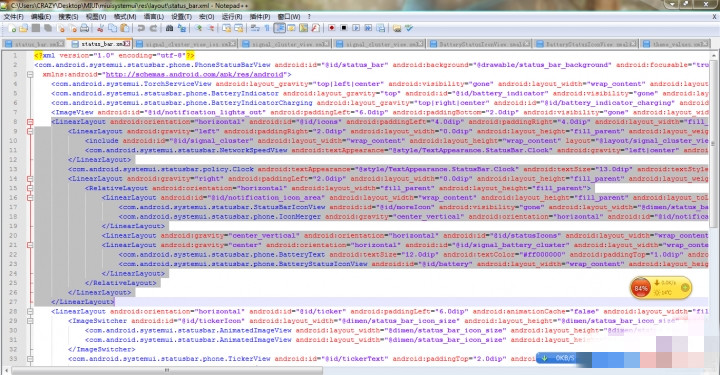This screenshot has width=720, height=375.
Task: Collapse the fold marker on line 9
Action: pyautogui.click(x=30, y=131)
